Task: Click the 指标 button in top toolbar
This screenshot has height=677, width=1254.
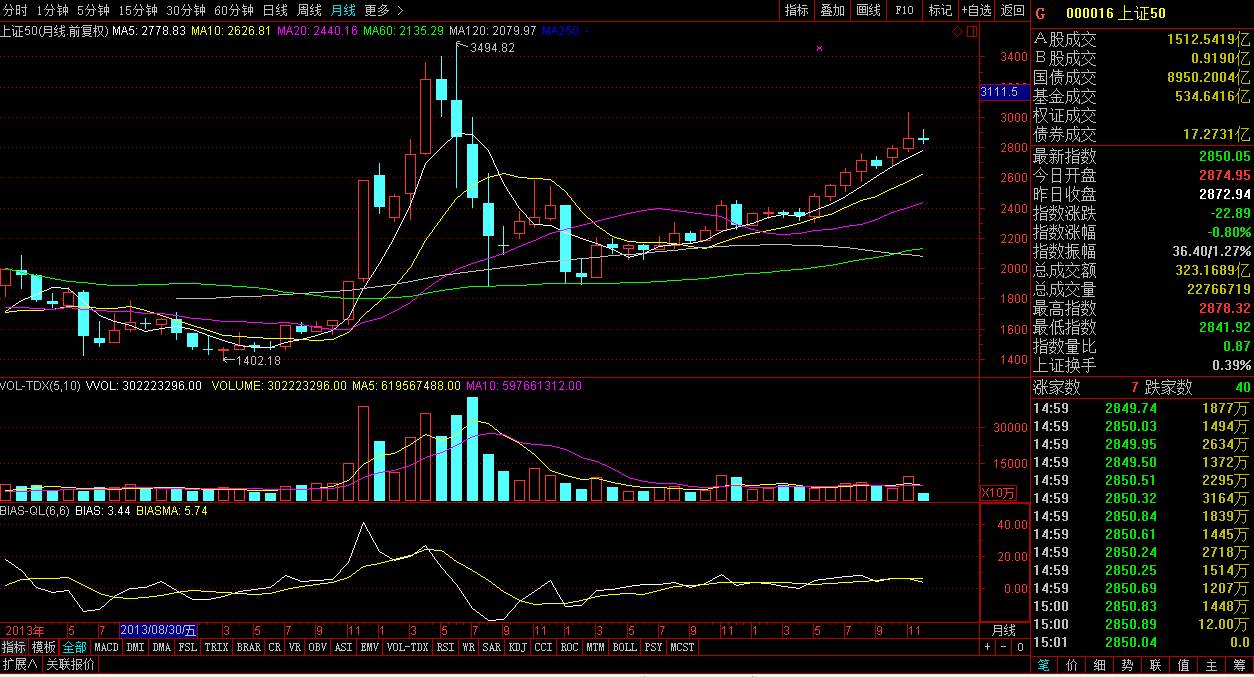Action: pos(797,10)
